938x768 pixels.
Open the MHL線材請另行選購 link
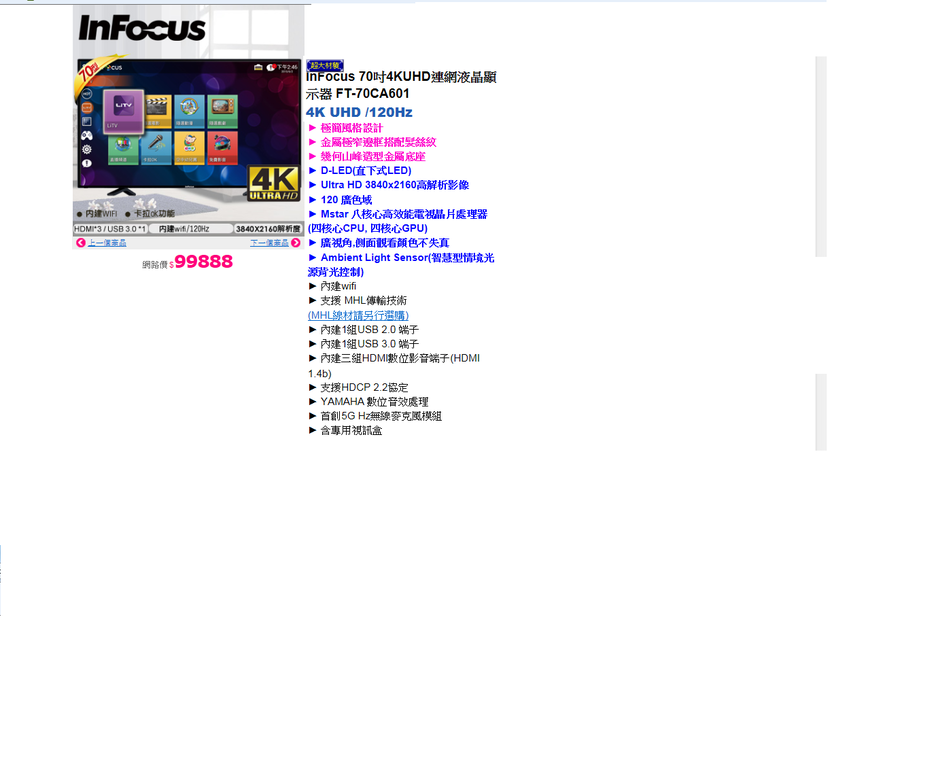[x=358, y=315]
